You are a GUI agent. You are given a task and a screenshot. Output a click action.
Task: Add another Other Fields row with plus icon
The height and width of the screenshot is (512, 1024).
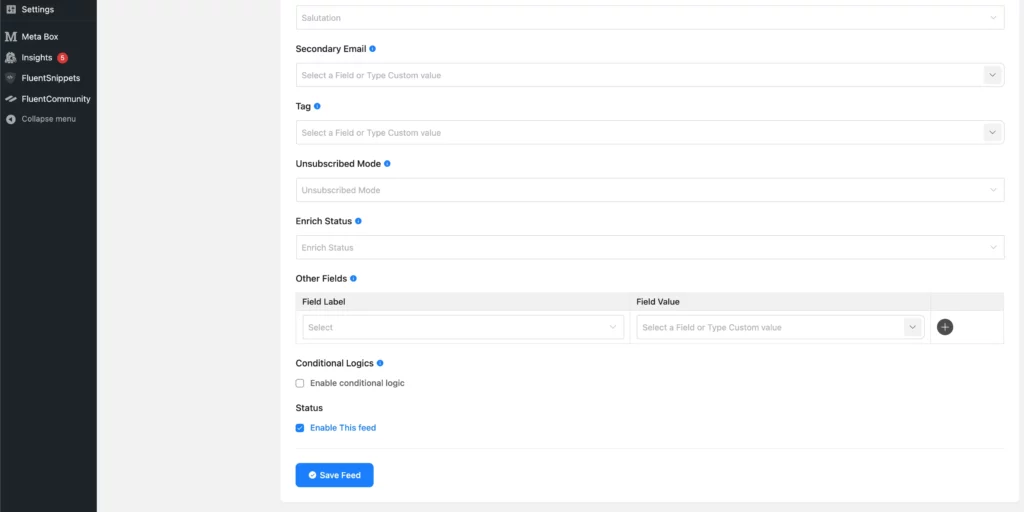(945, 327)
